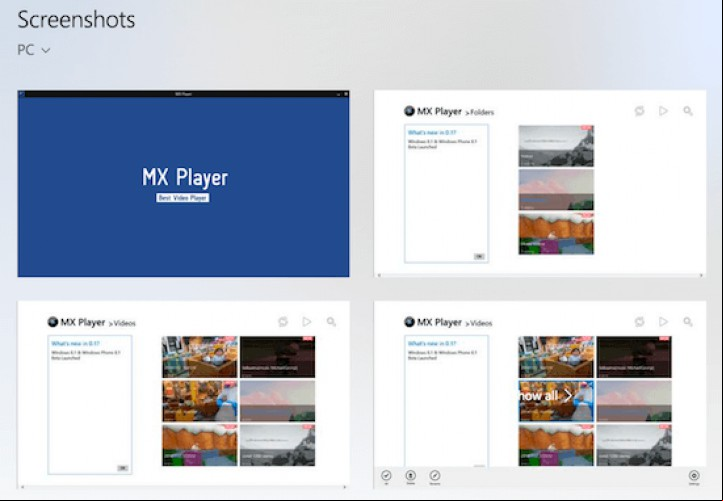Screen dimensions: 723x501
Task: Click the Delete trash app bar icon
Action: point(410,475)
